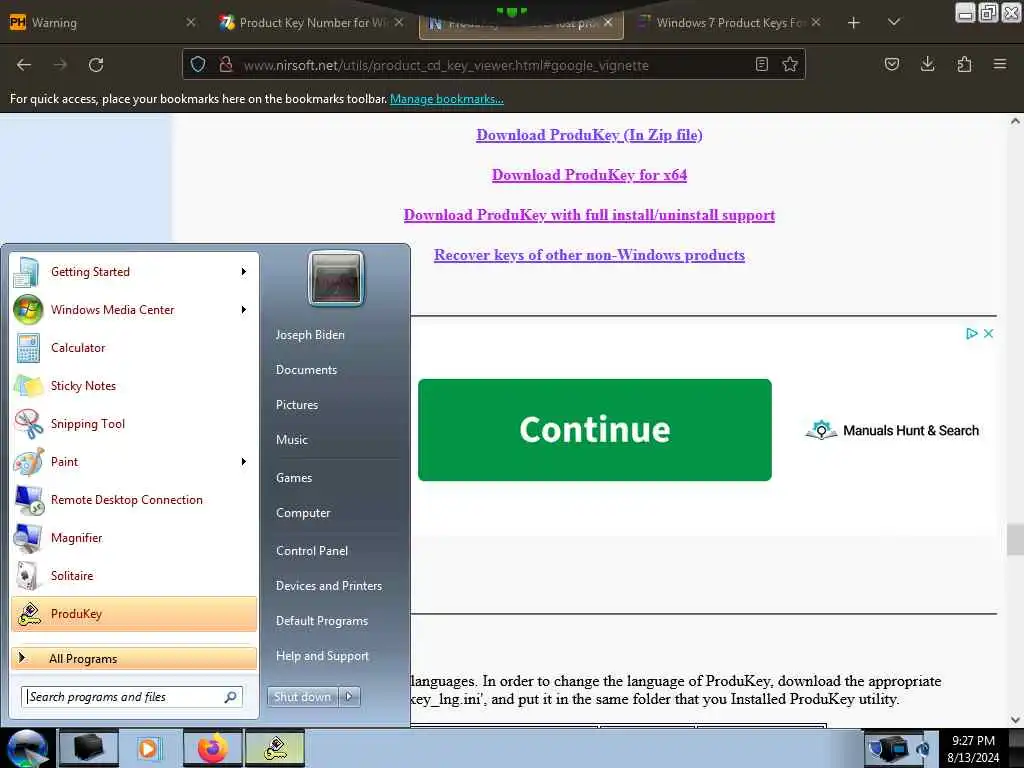
Task: Open Help and Support
Action: (322, 656)
